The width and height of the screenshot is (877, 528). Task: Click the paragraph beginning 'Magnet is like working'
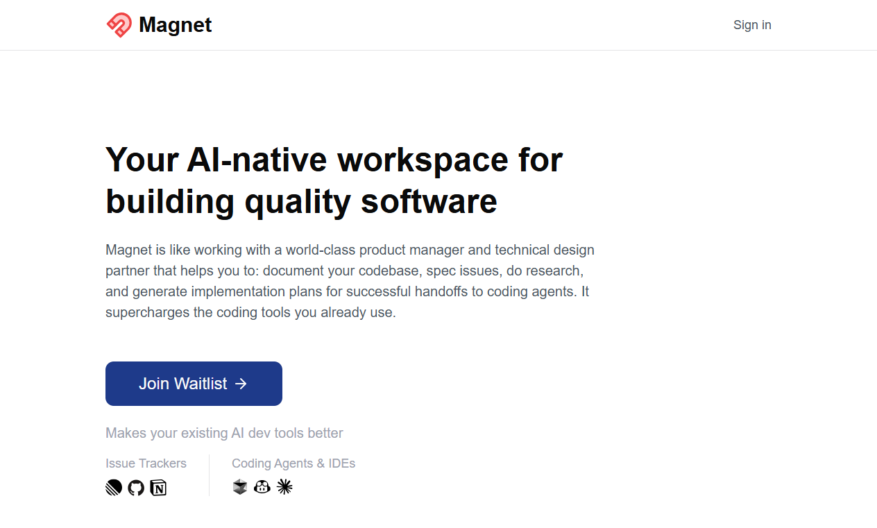tap(350, 281)
